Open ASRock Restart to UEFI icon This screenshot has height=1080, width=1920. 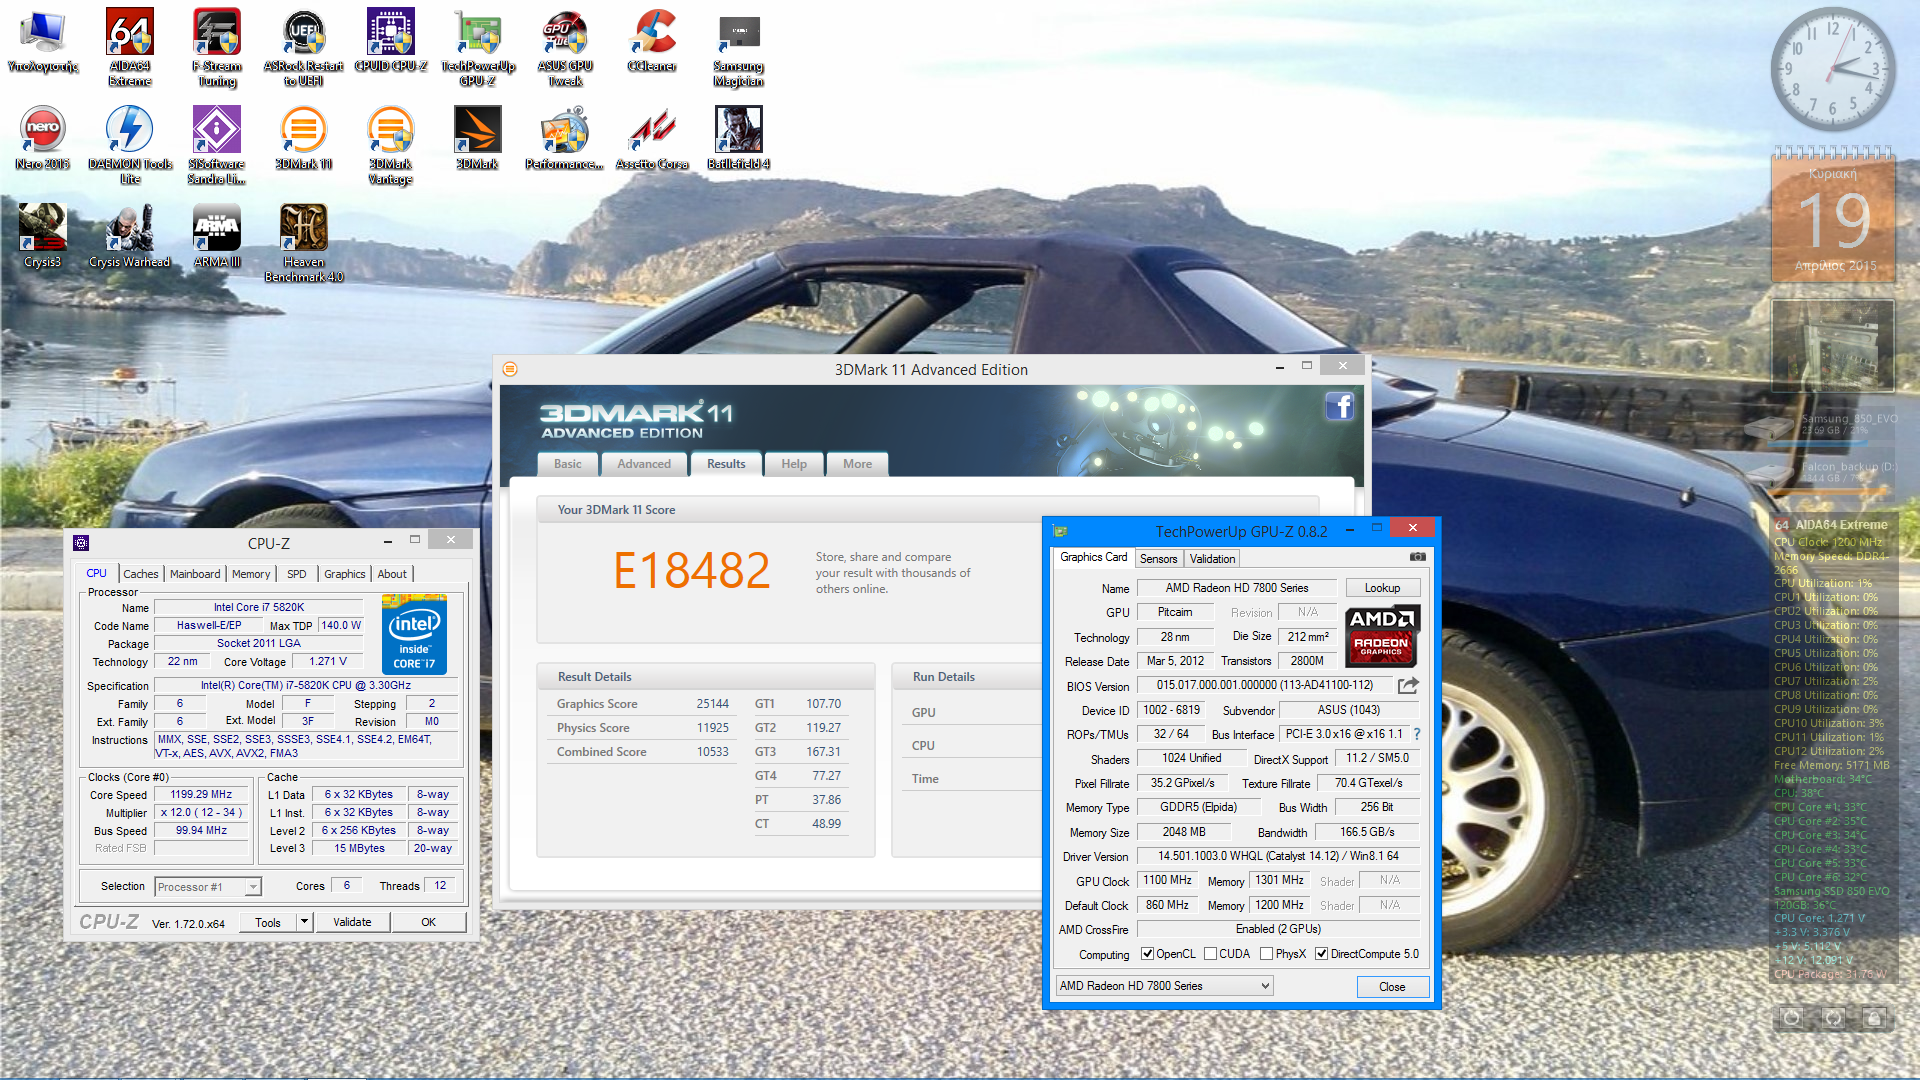304,47
